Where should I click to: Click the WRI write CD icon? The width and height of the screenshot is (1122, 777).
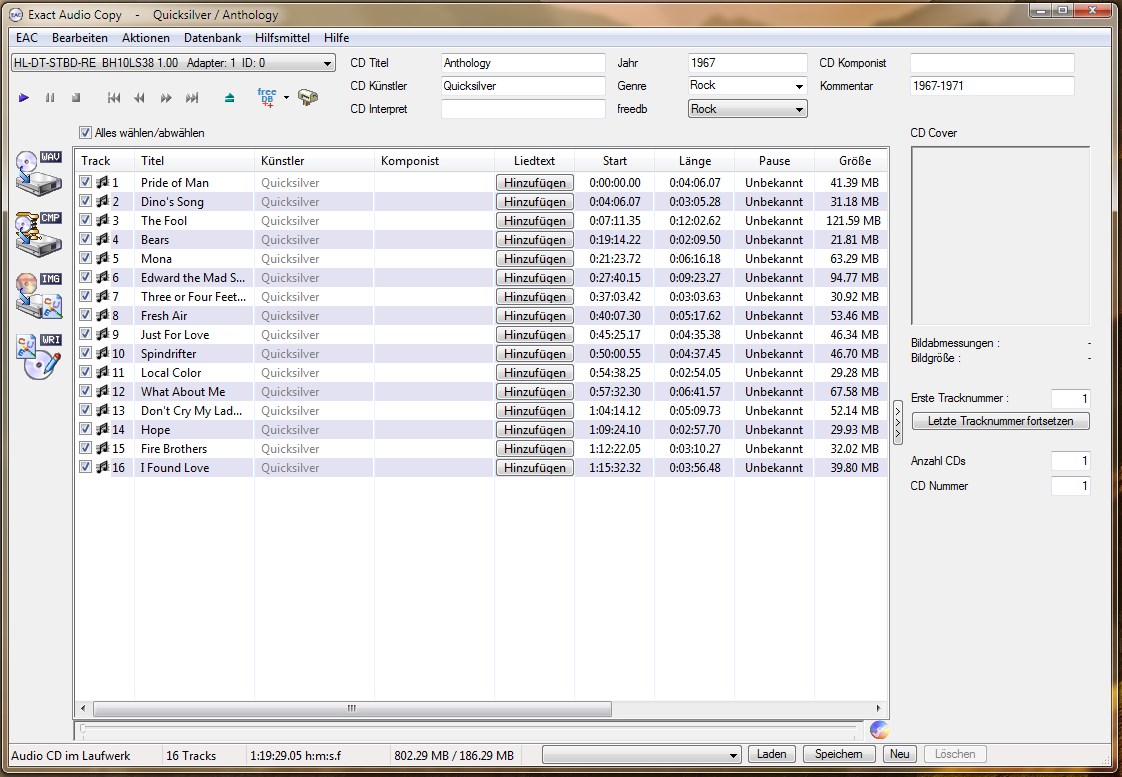coord(39,354)
